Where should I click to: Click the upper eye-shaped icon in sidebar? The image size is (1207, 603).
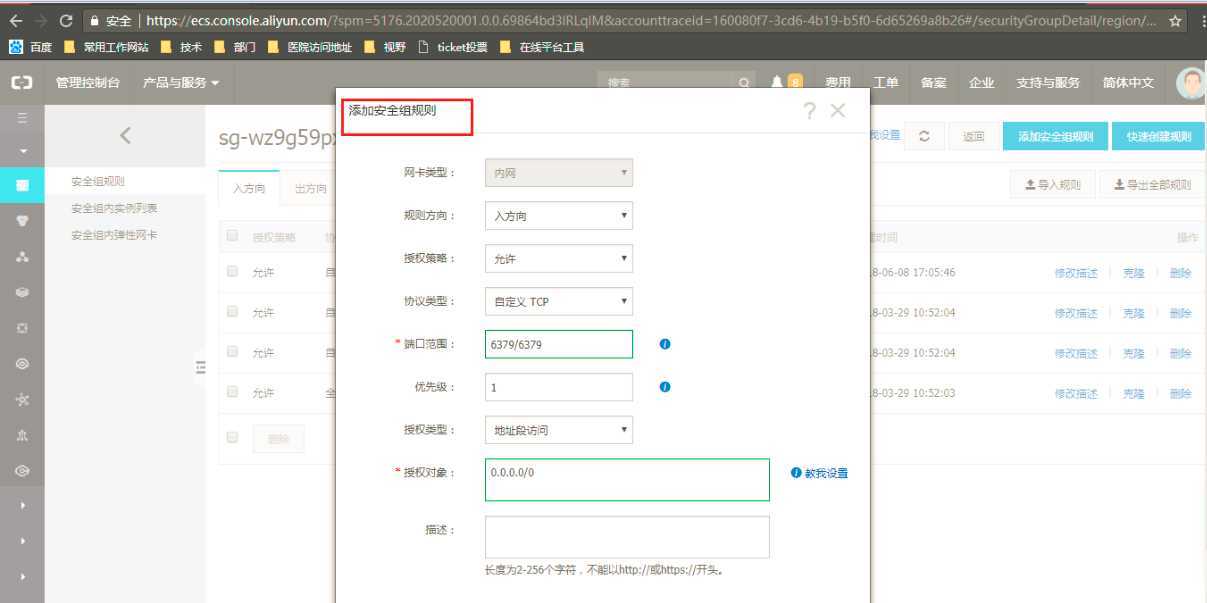pos(22,364)
